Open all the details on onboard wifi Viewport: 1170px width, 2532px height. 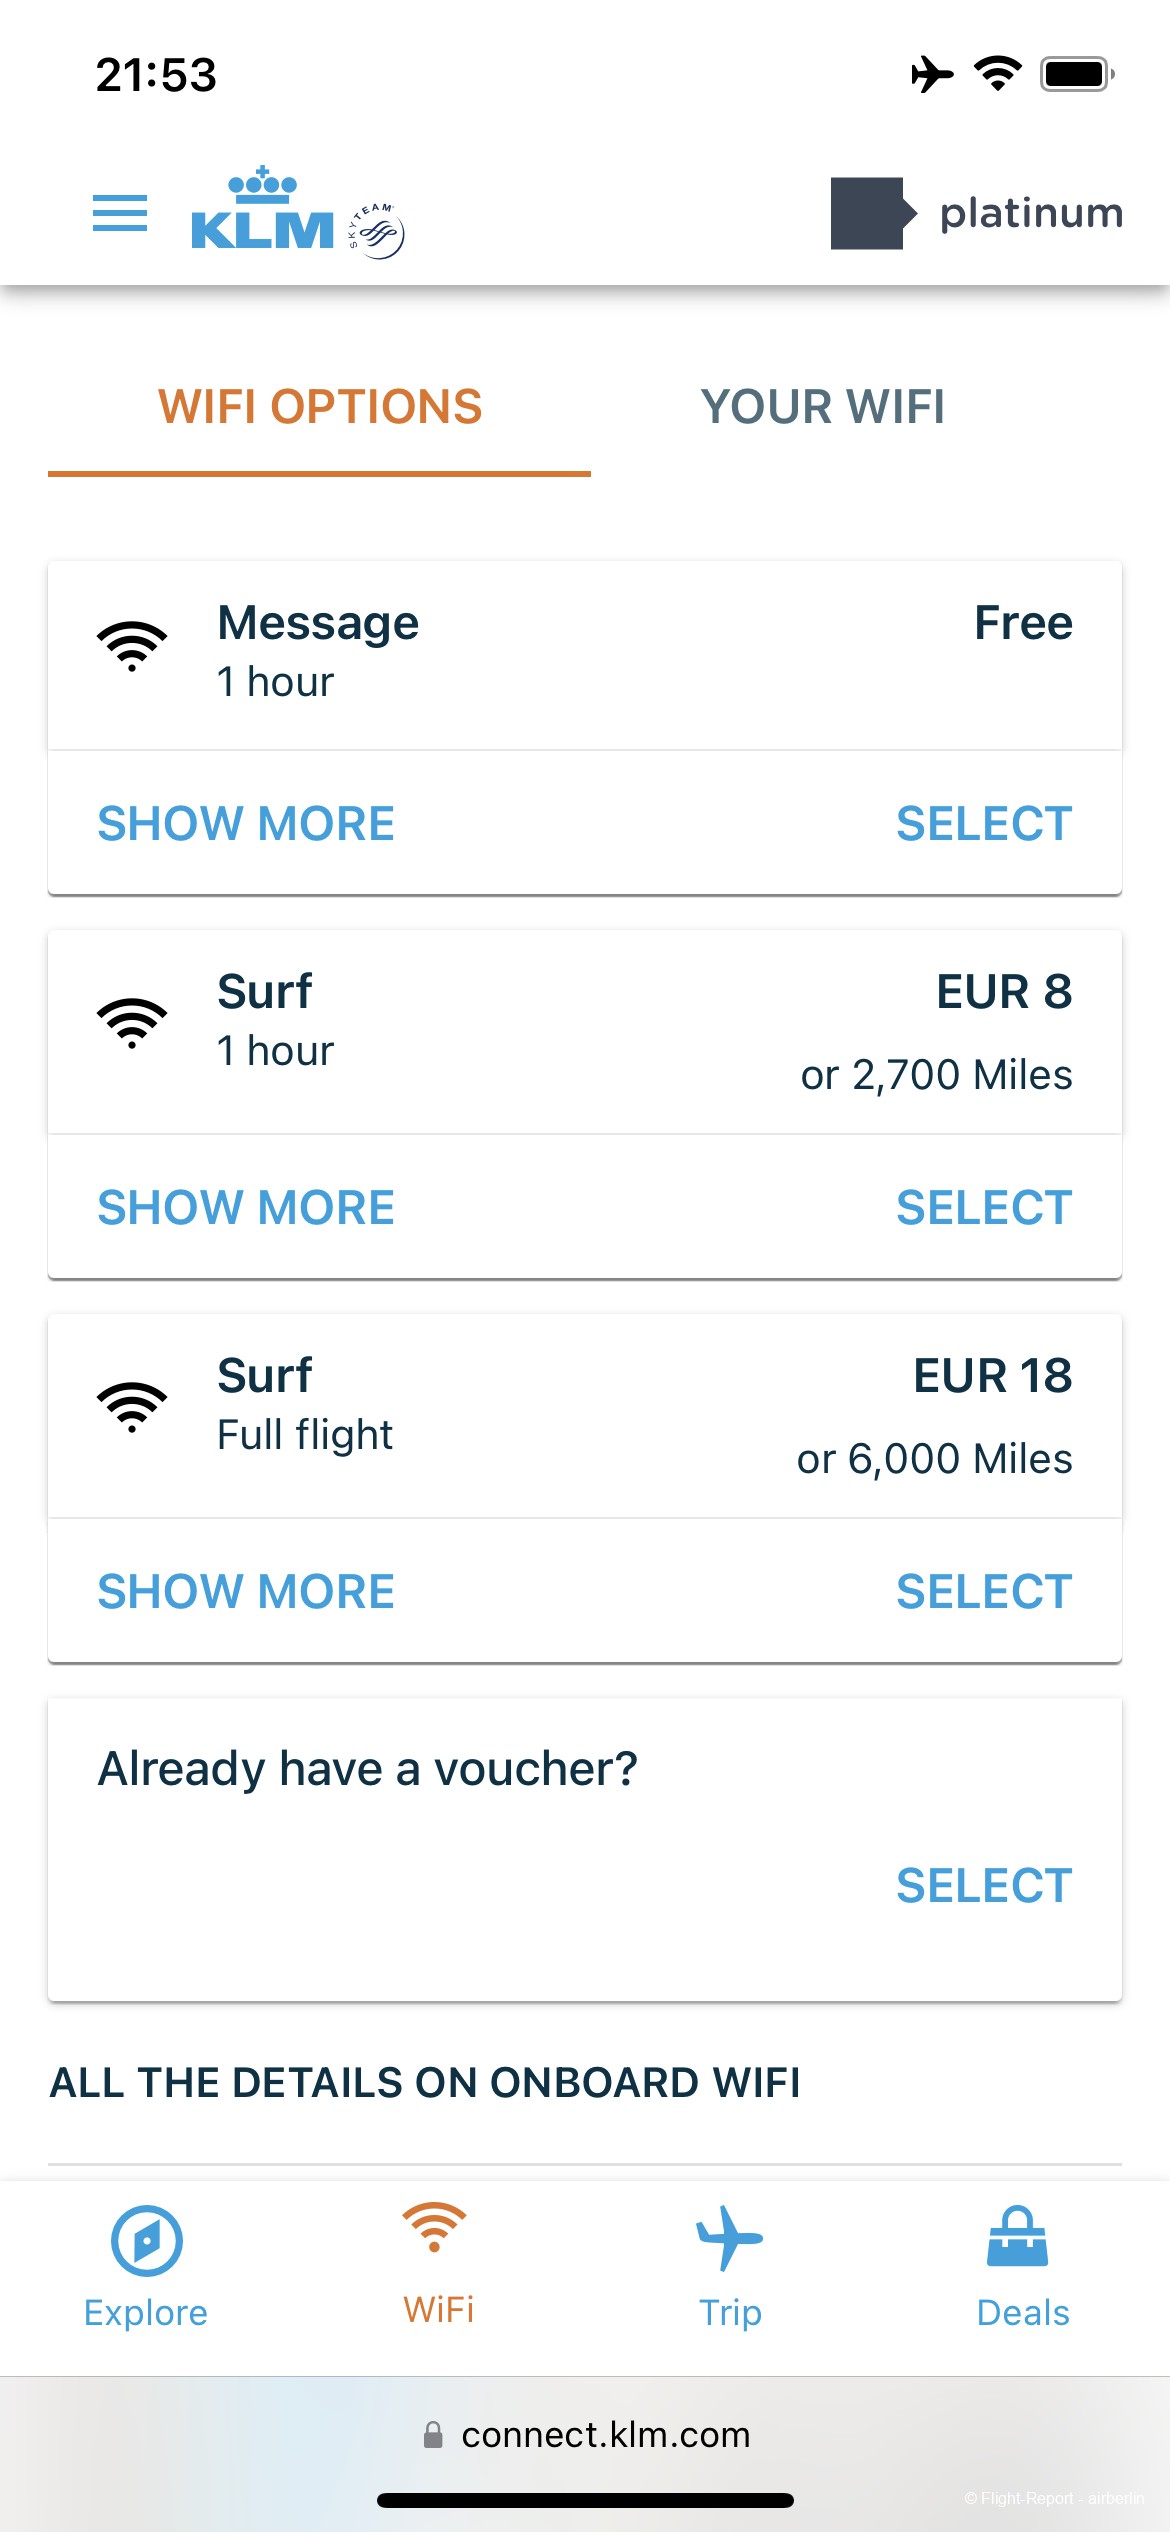pyautogui.click(x=425, y=2083)
